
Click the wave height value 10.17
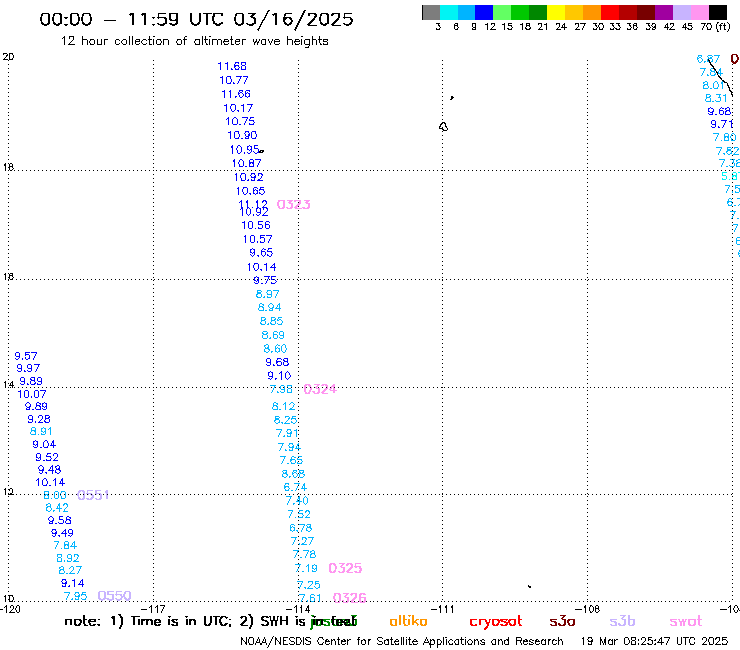238,108
